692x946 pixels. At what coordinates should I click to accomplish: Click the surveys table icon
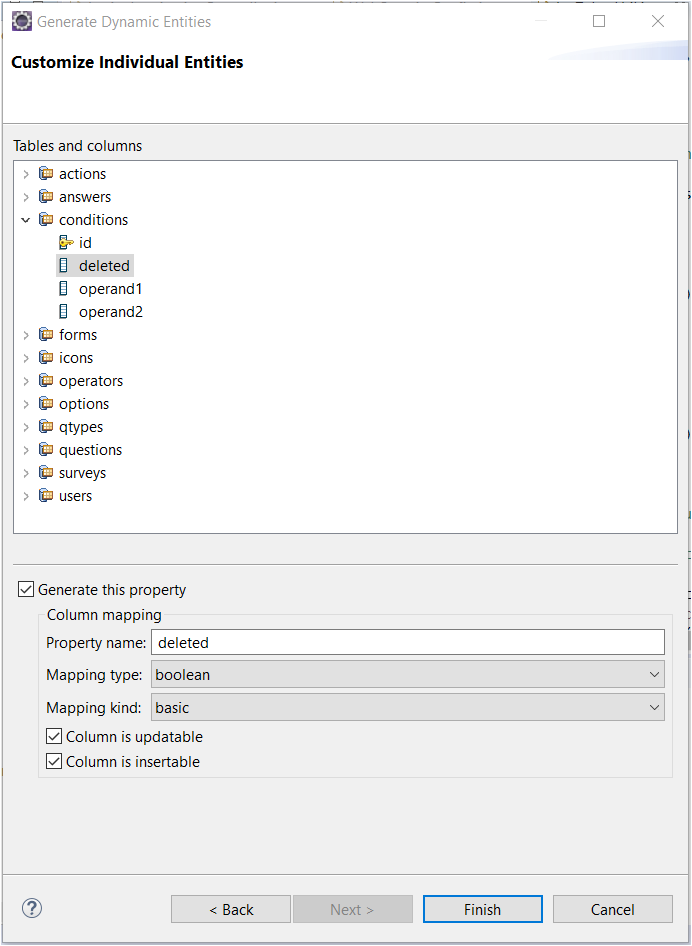(x=45, y=473)
